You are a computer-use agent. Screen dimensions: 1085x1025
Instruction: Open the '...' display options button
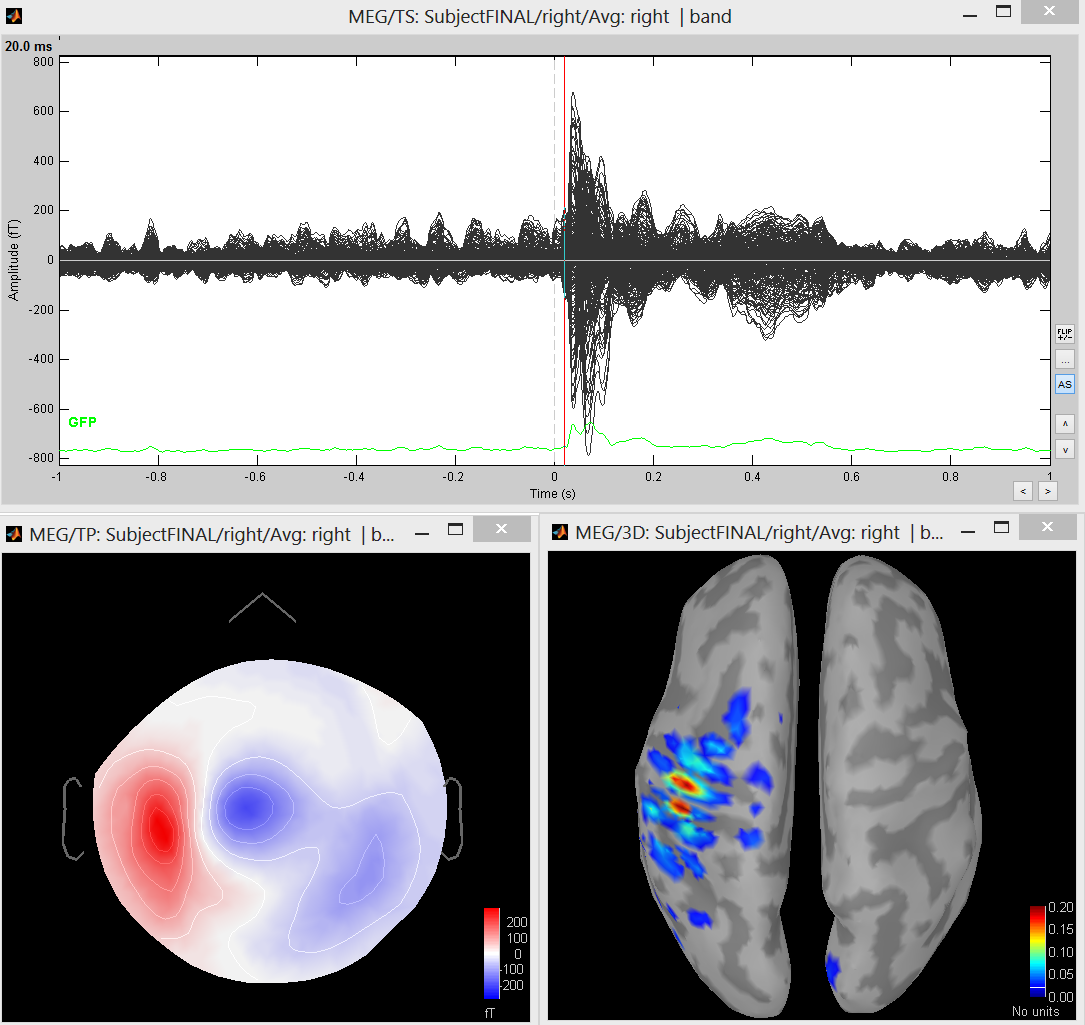1065,359
